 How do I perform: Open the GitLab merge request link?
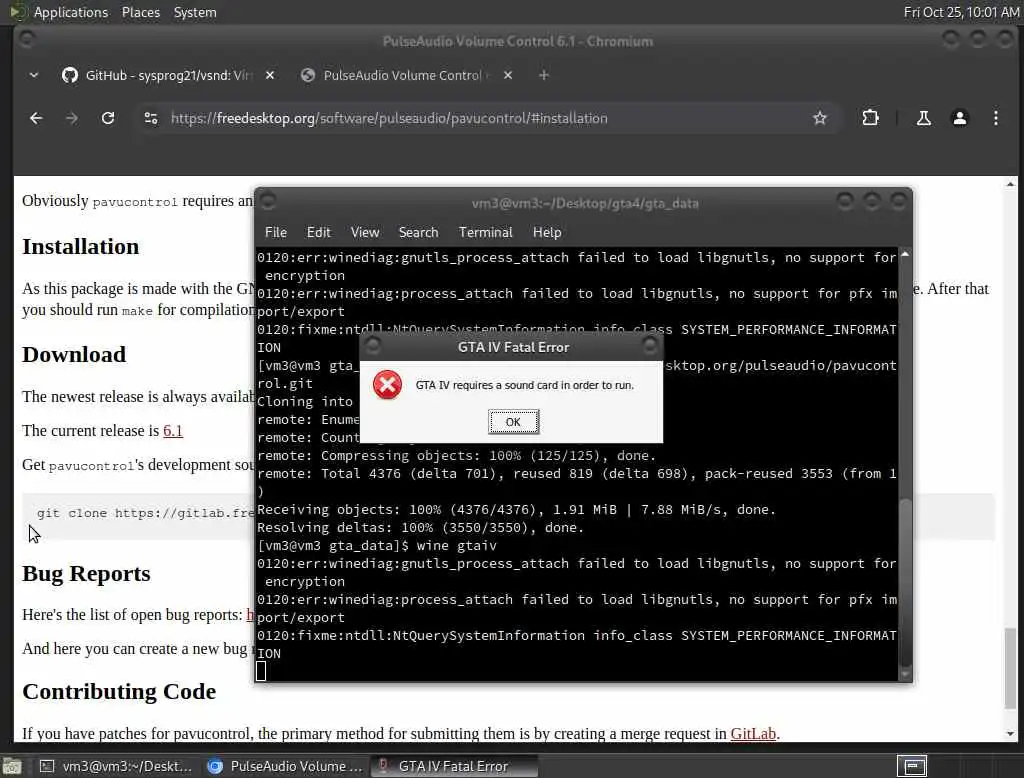pos(753,734)
